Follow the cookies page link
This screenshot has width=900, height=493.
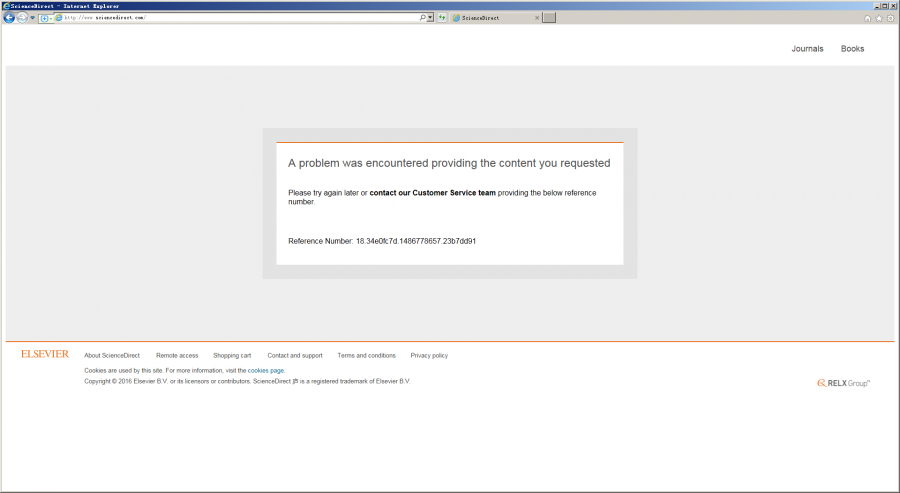point(266,371)
